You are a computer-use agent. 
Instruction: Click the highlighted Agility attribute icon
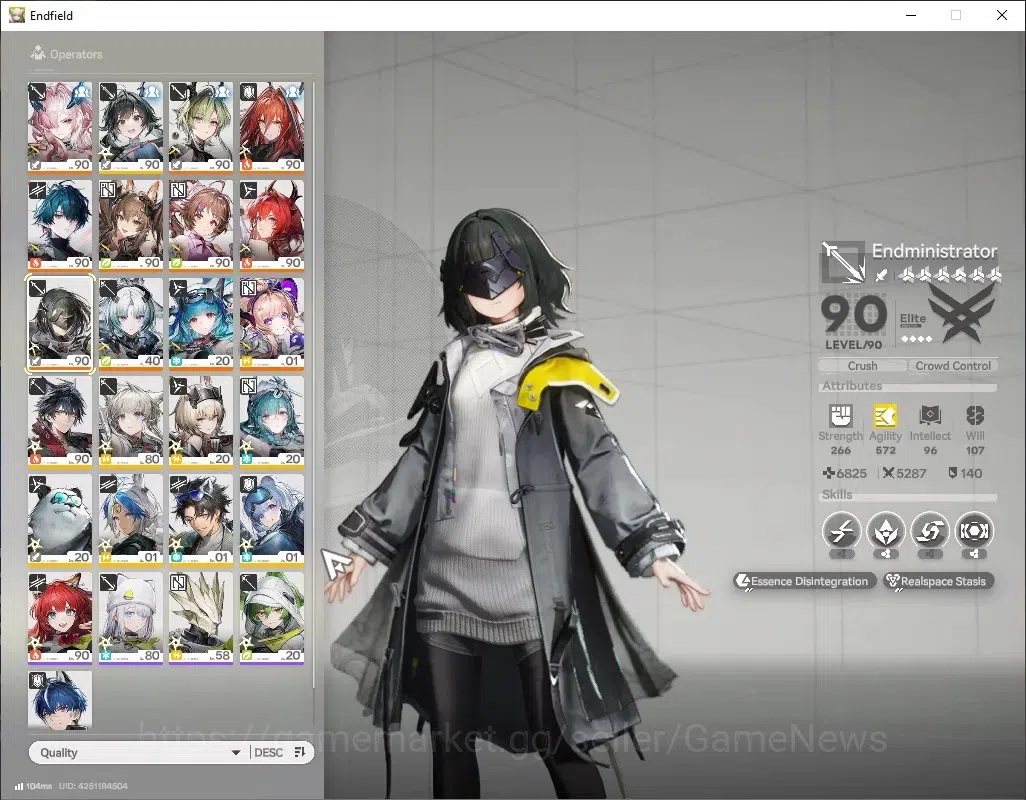(x=885, y=415)
